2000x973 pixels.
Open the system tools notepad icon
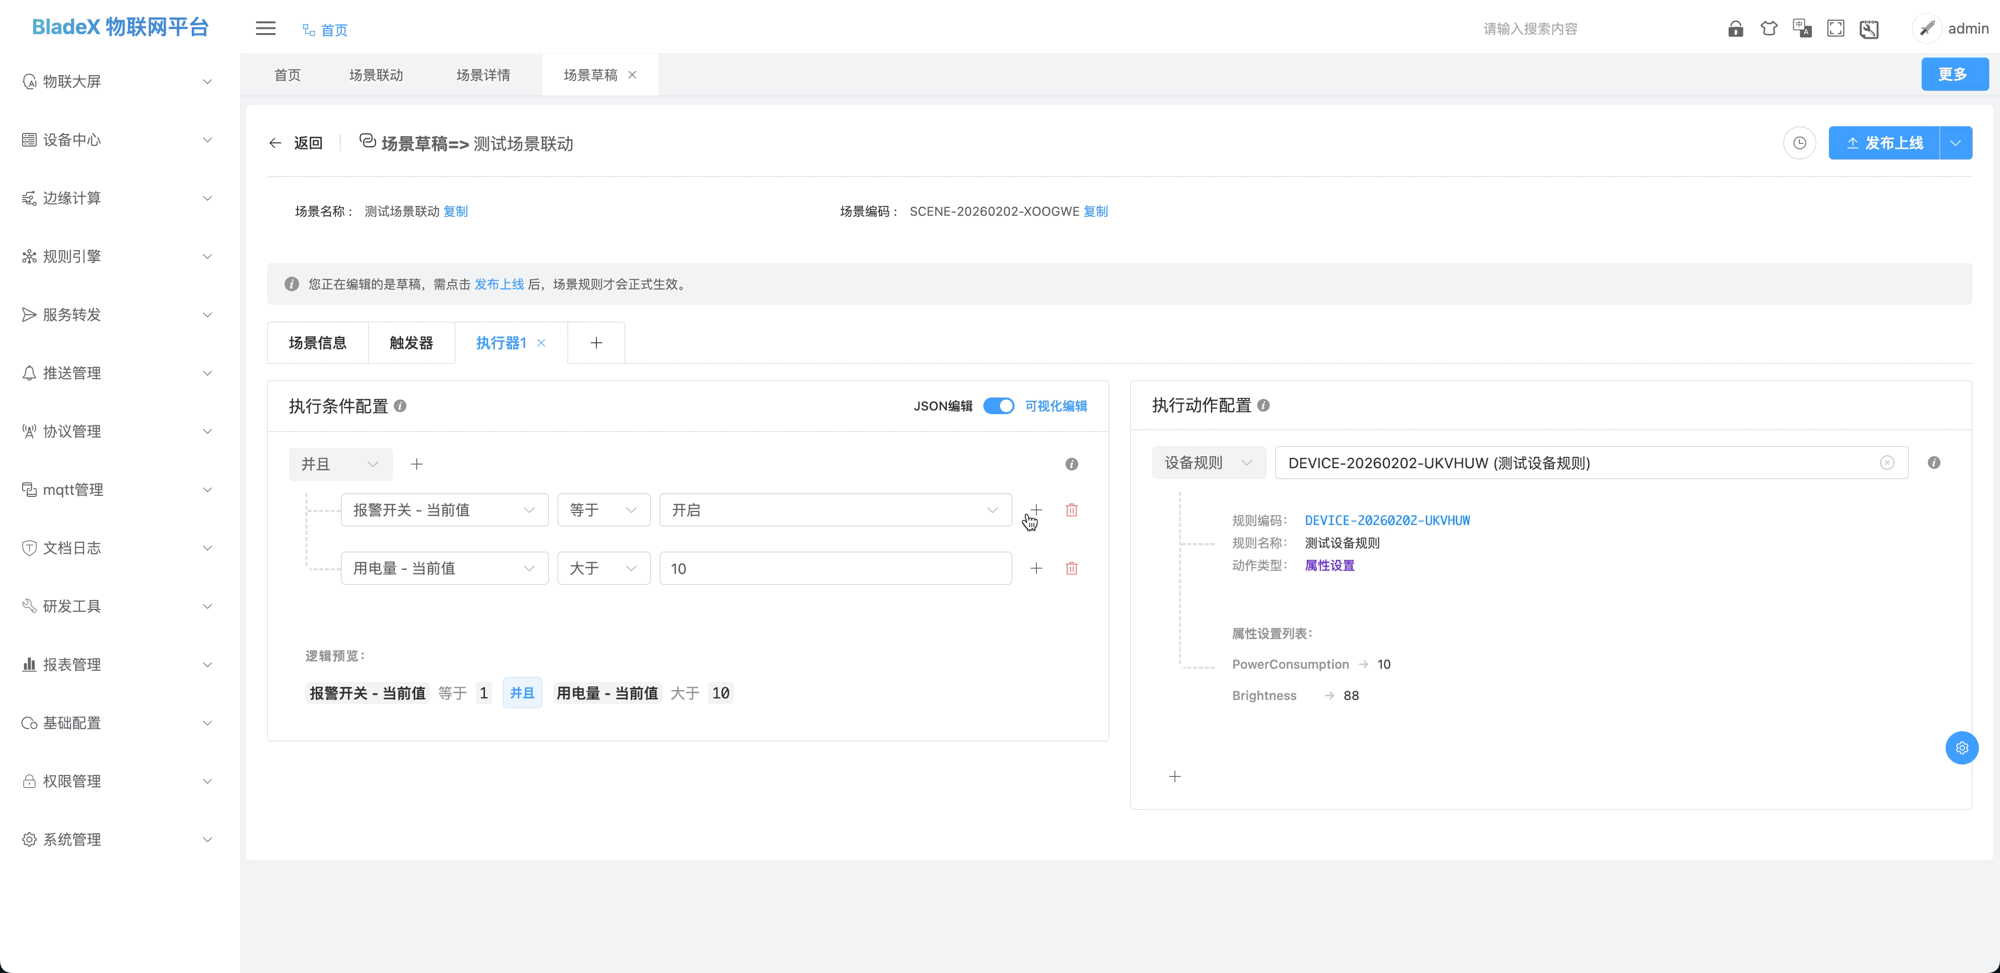(1869, 28)
